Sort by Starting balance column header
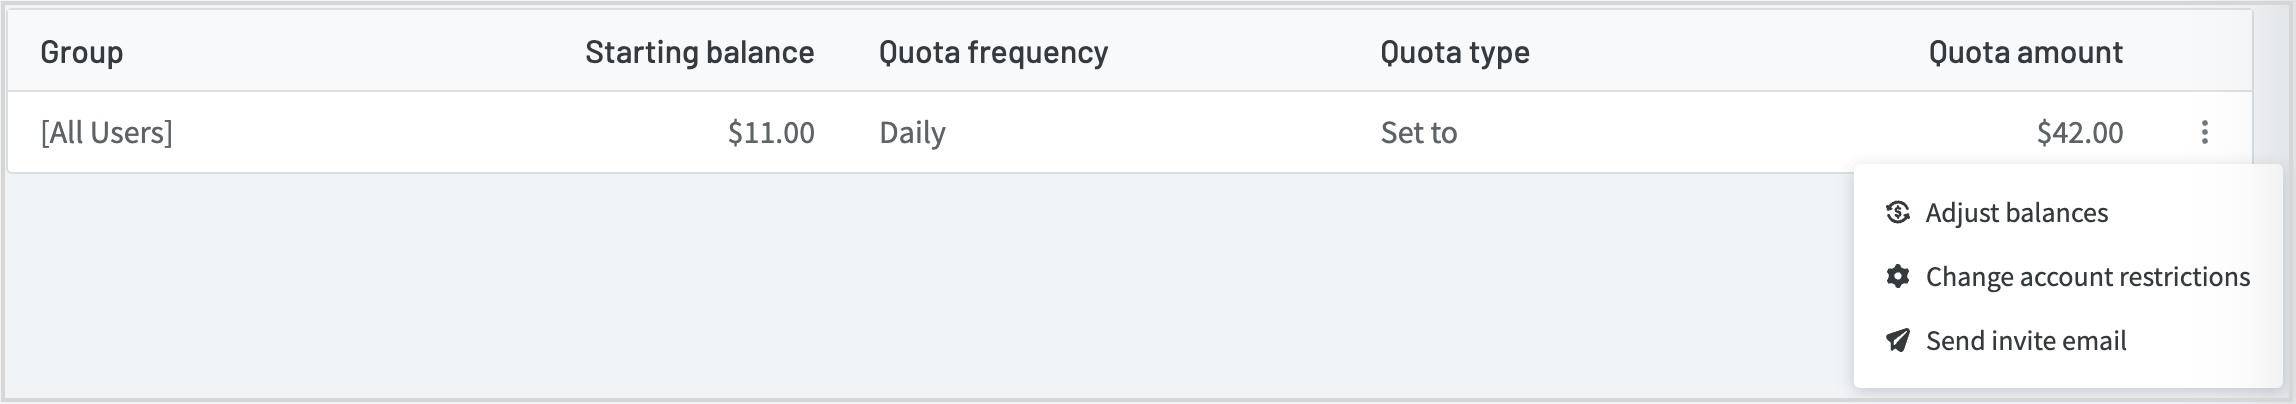The height and width of the screenshot is (404, 2296). pos(699,52)
